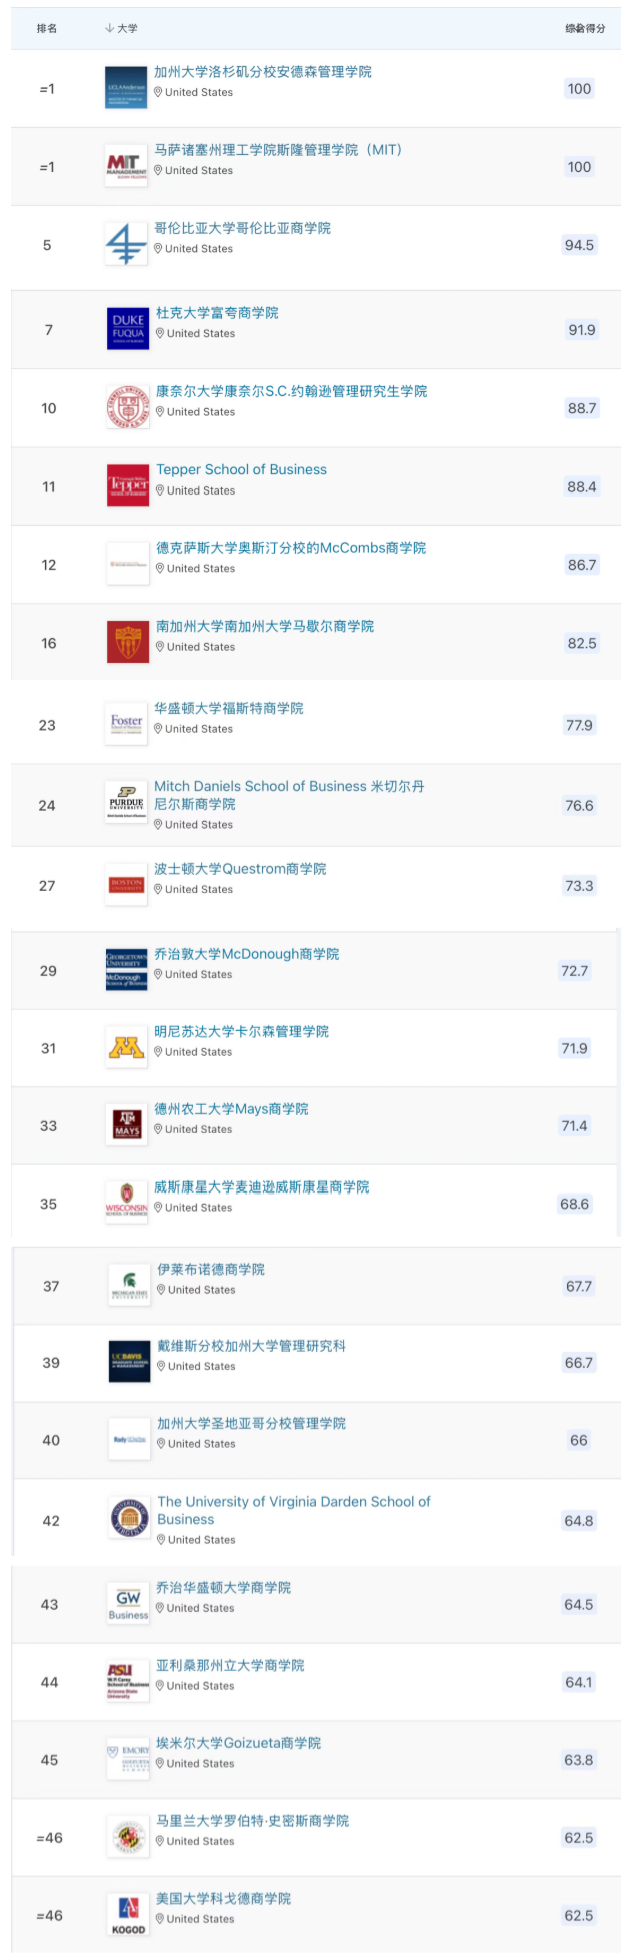
Task: Click location pin beside 乔治华盛顿大学商学院
Action: coord(160,1608)
